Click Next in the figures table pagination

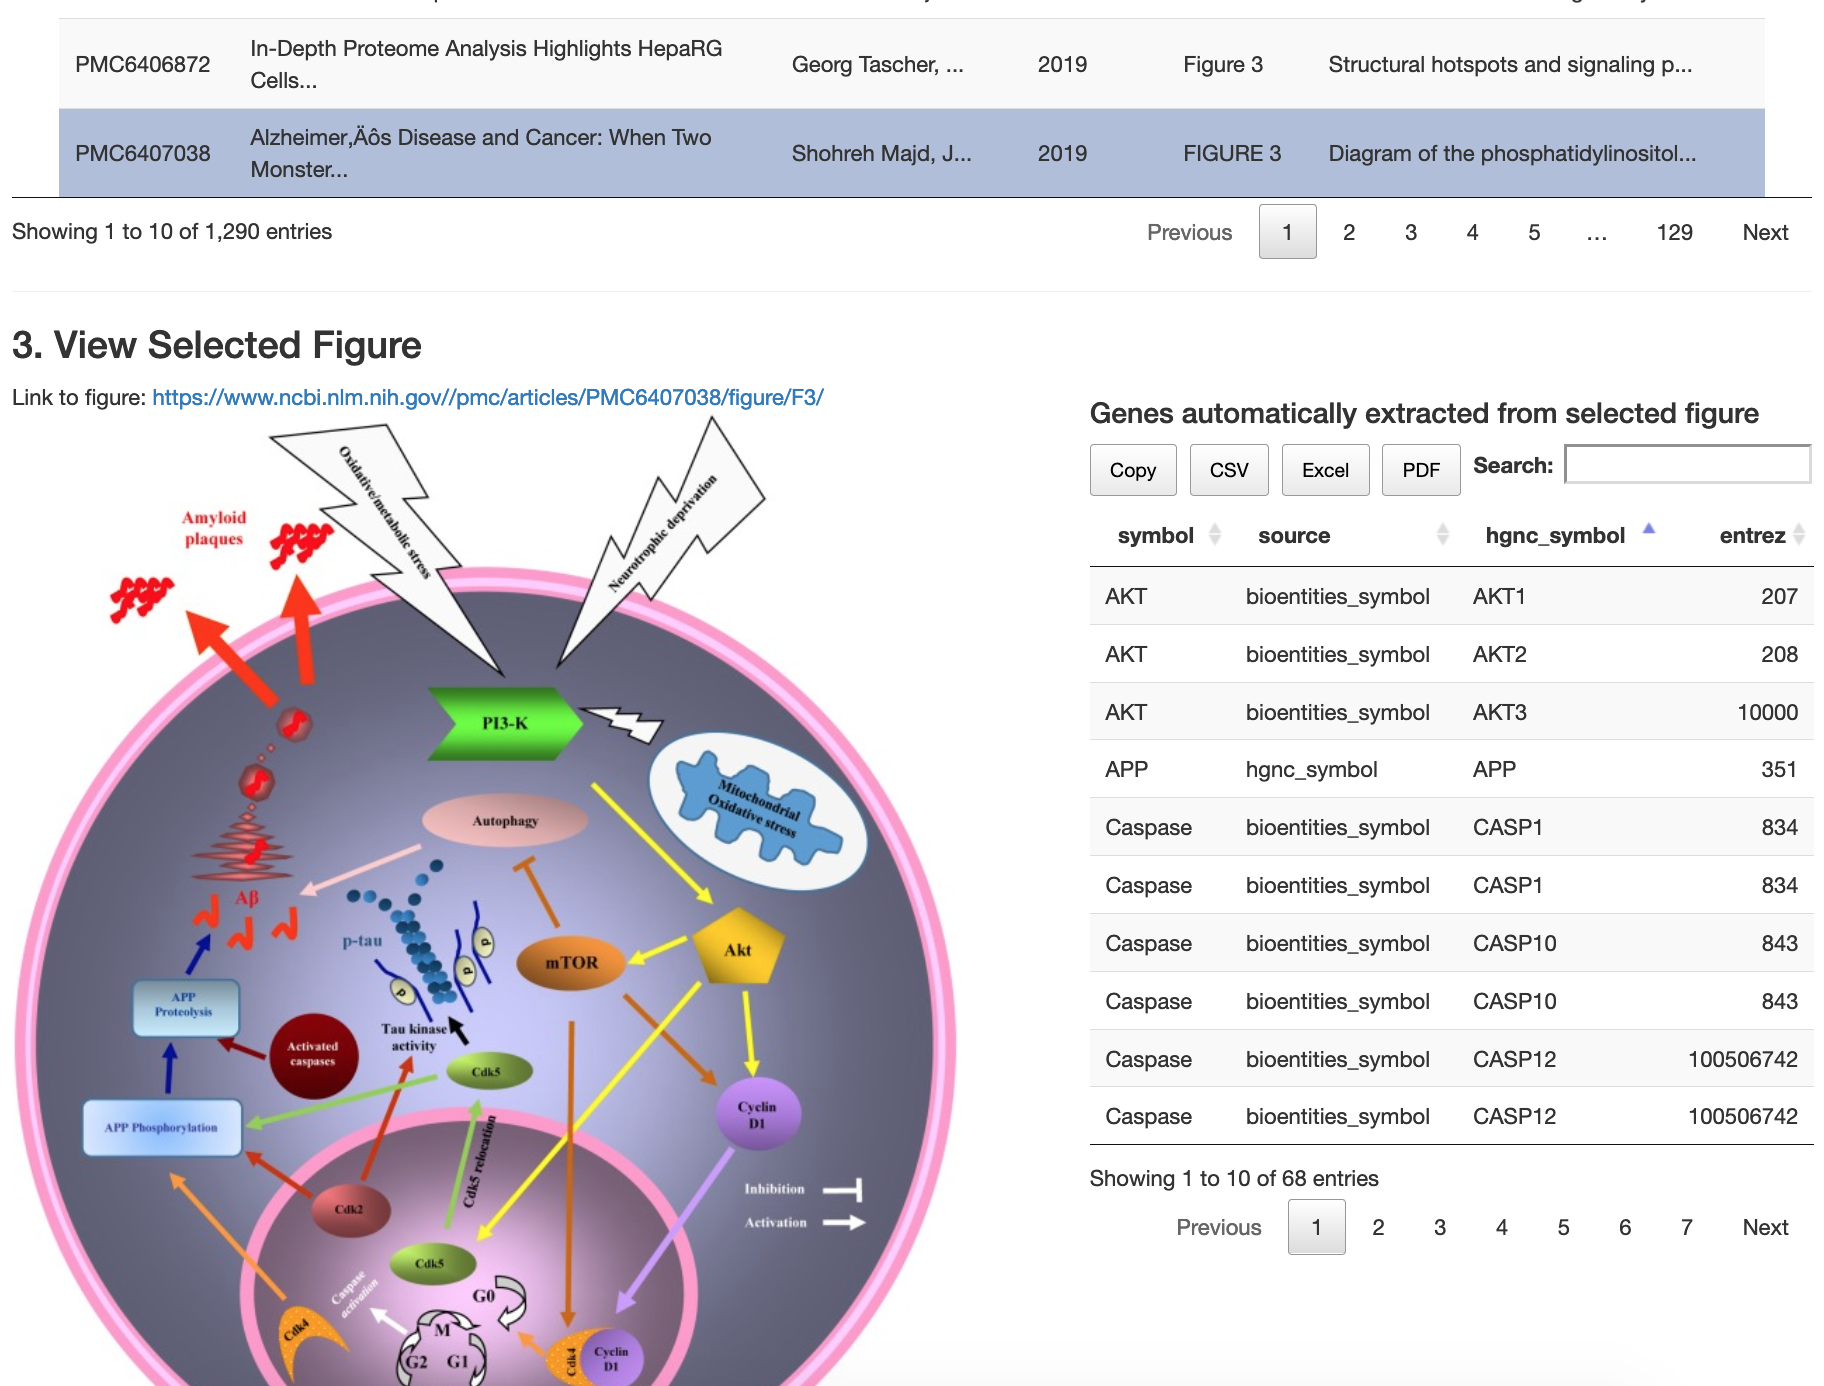point(1764,232)
